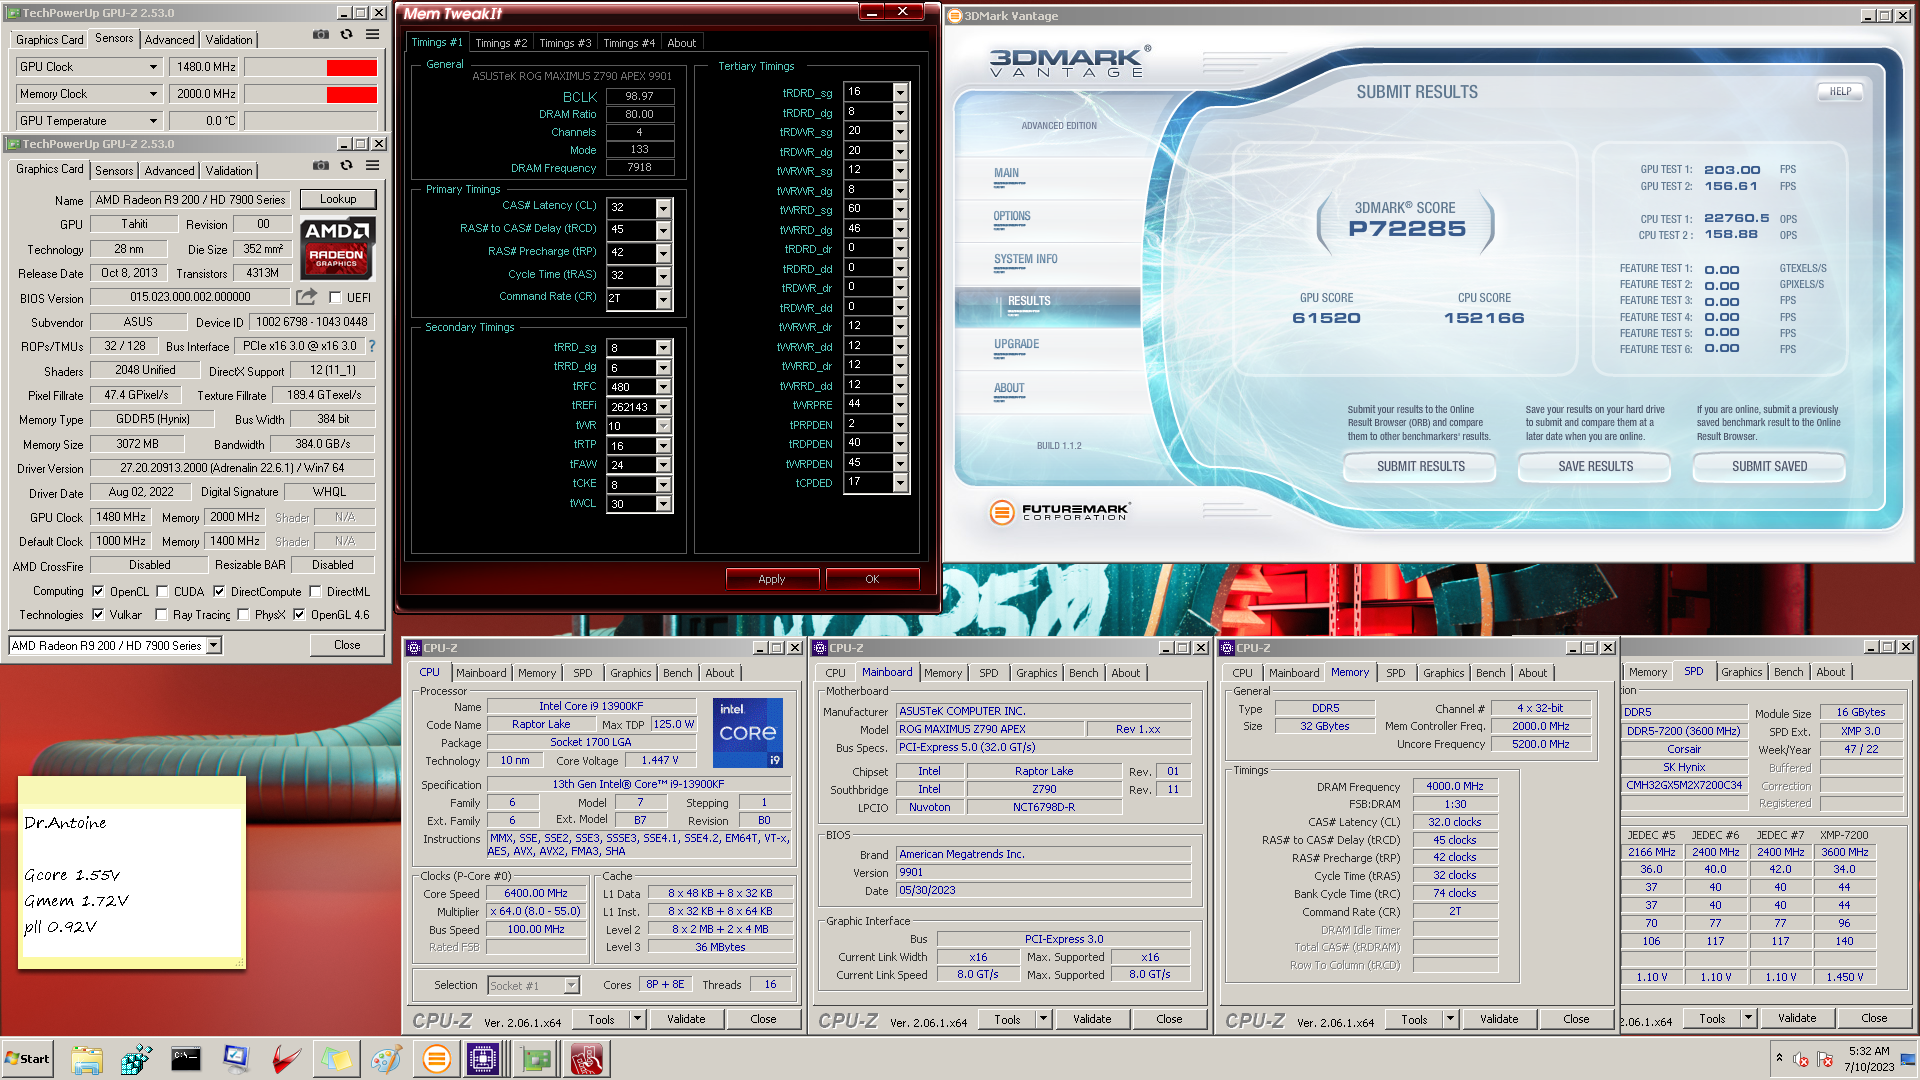Image resolution: width=1920 pixels, height=1080 pixels.
Task: Switch to 3DMark Vantage orange taskbar icon
Action: (x=436, y=1059)
